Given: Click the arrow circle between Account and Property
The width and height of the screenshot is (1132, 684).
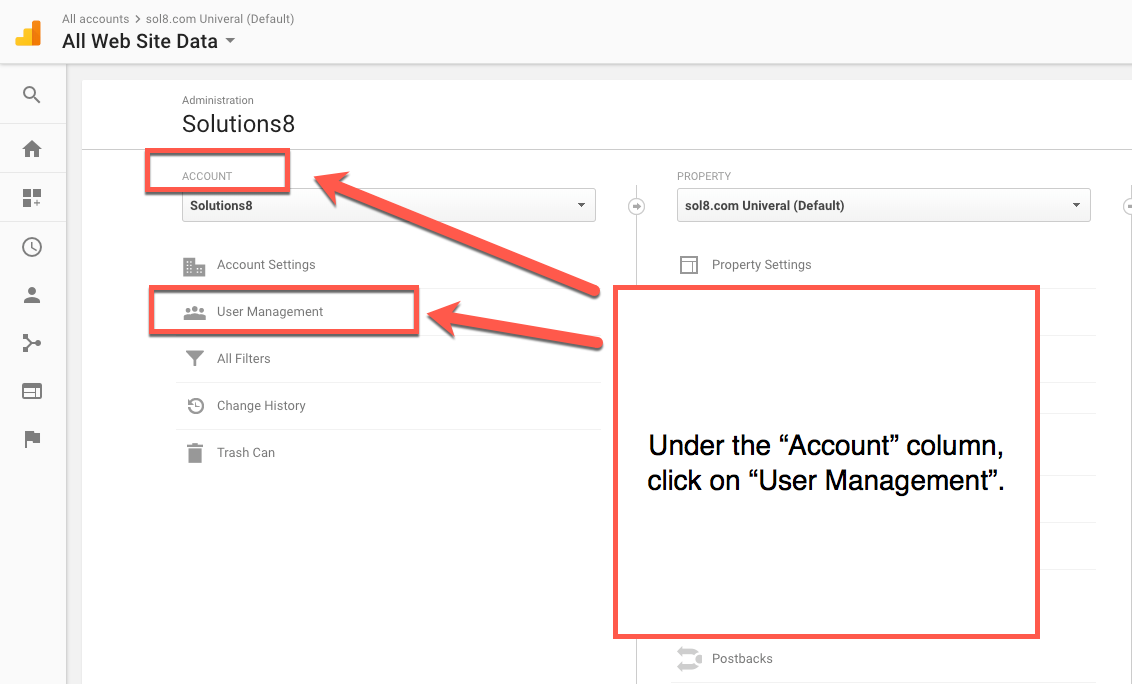Looking at the screenshot, I should pyautogui.click(x=636, y=207).
